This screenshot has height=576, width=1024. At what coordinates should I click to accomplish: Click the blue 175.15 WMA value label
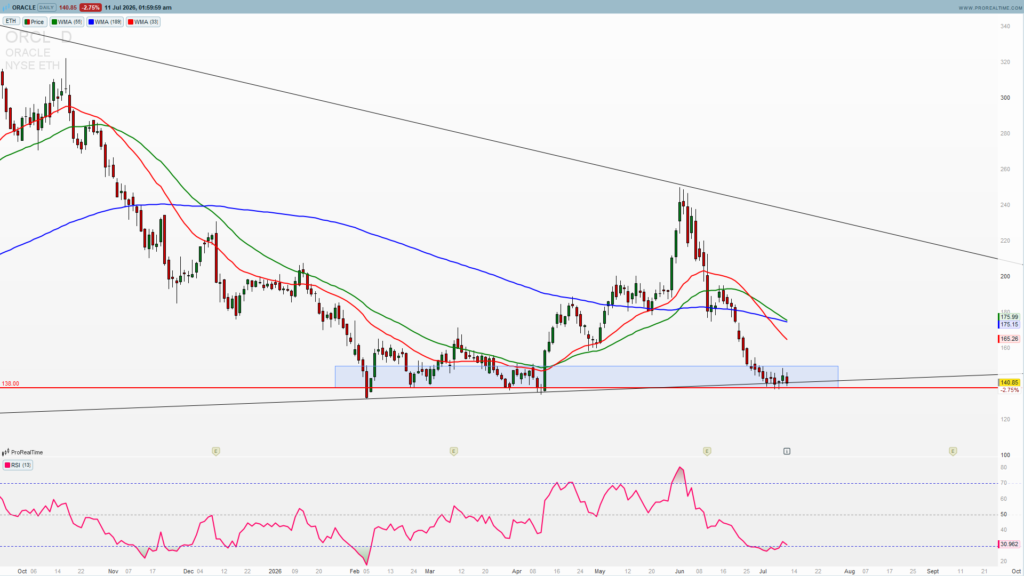1009,324
